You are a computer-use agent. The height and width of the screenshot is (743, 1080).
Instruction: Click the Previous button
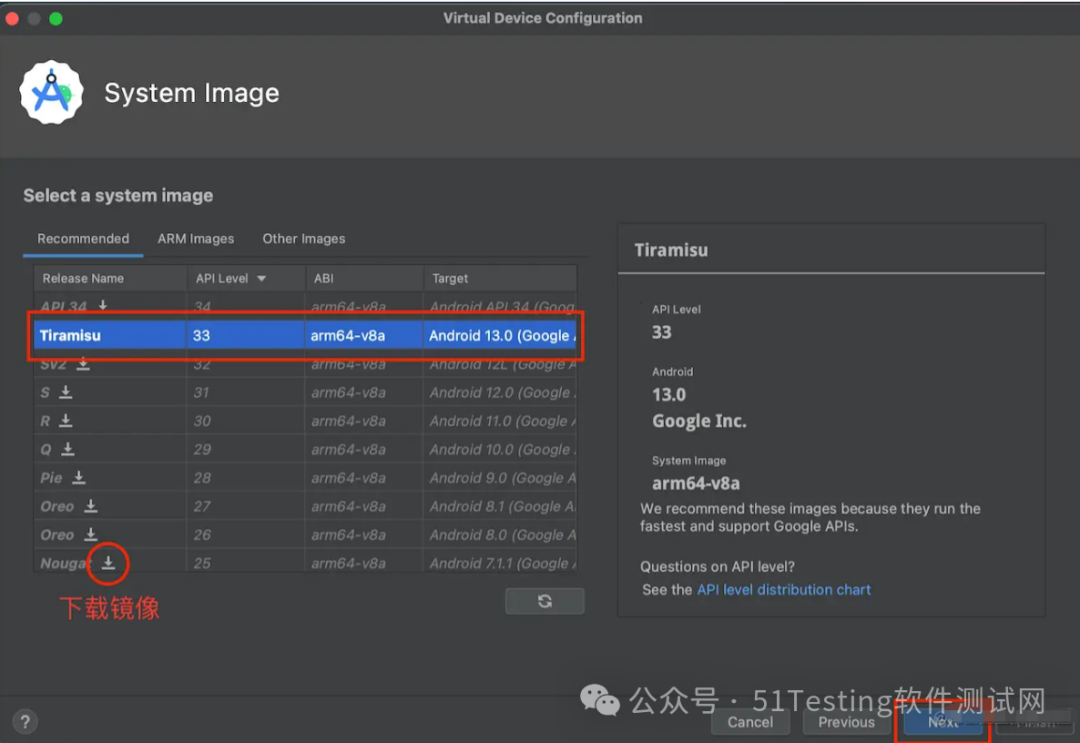(x=847, y=722)
